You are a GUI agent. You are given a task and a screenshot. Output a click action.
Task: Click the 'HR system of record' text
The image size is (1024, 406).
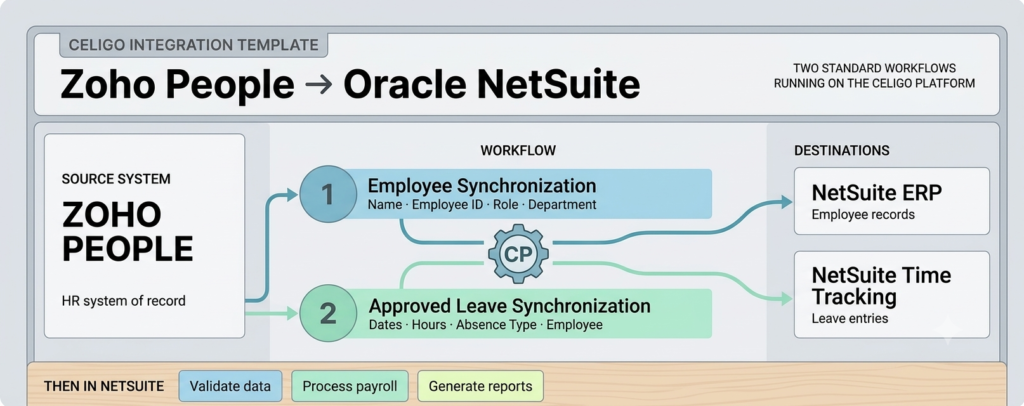123,301
